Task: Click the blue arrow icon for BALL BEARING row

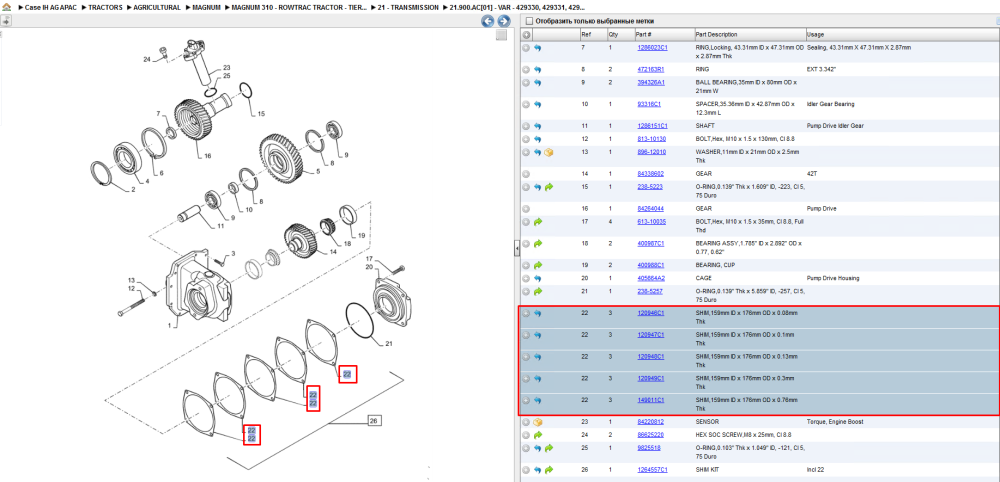Action: [x=537, y=83]
